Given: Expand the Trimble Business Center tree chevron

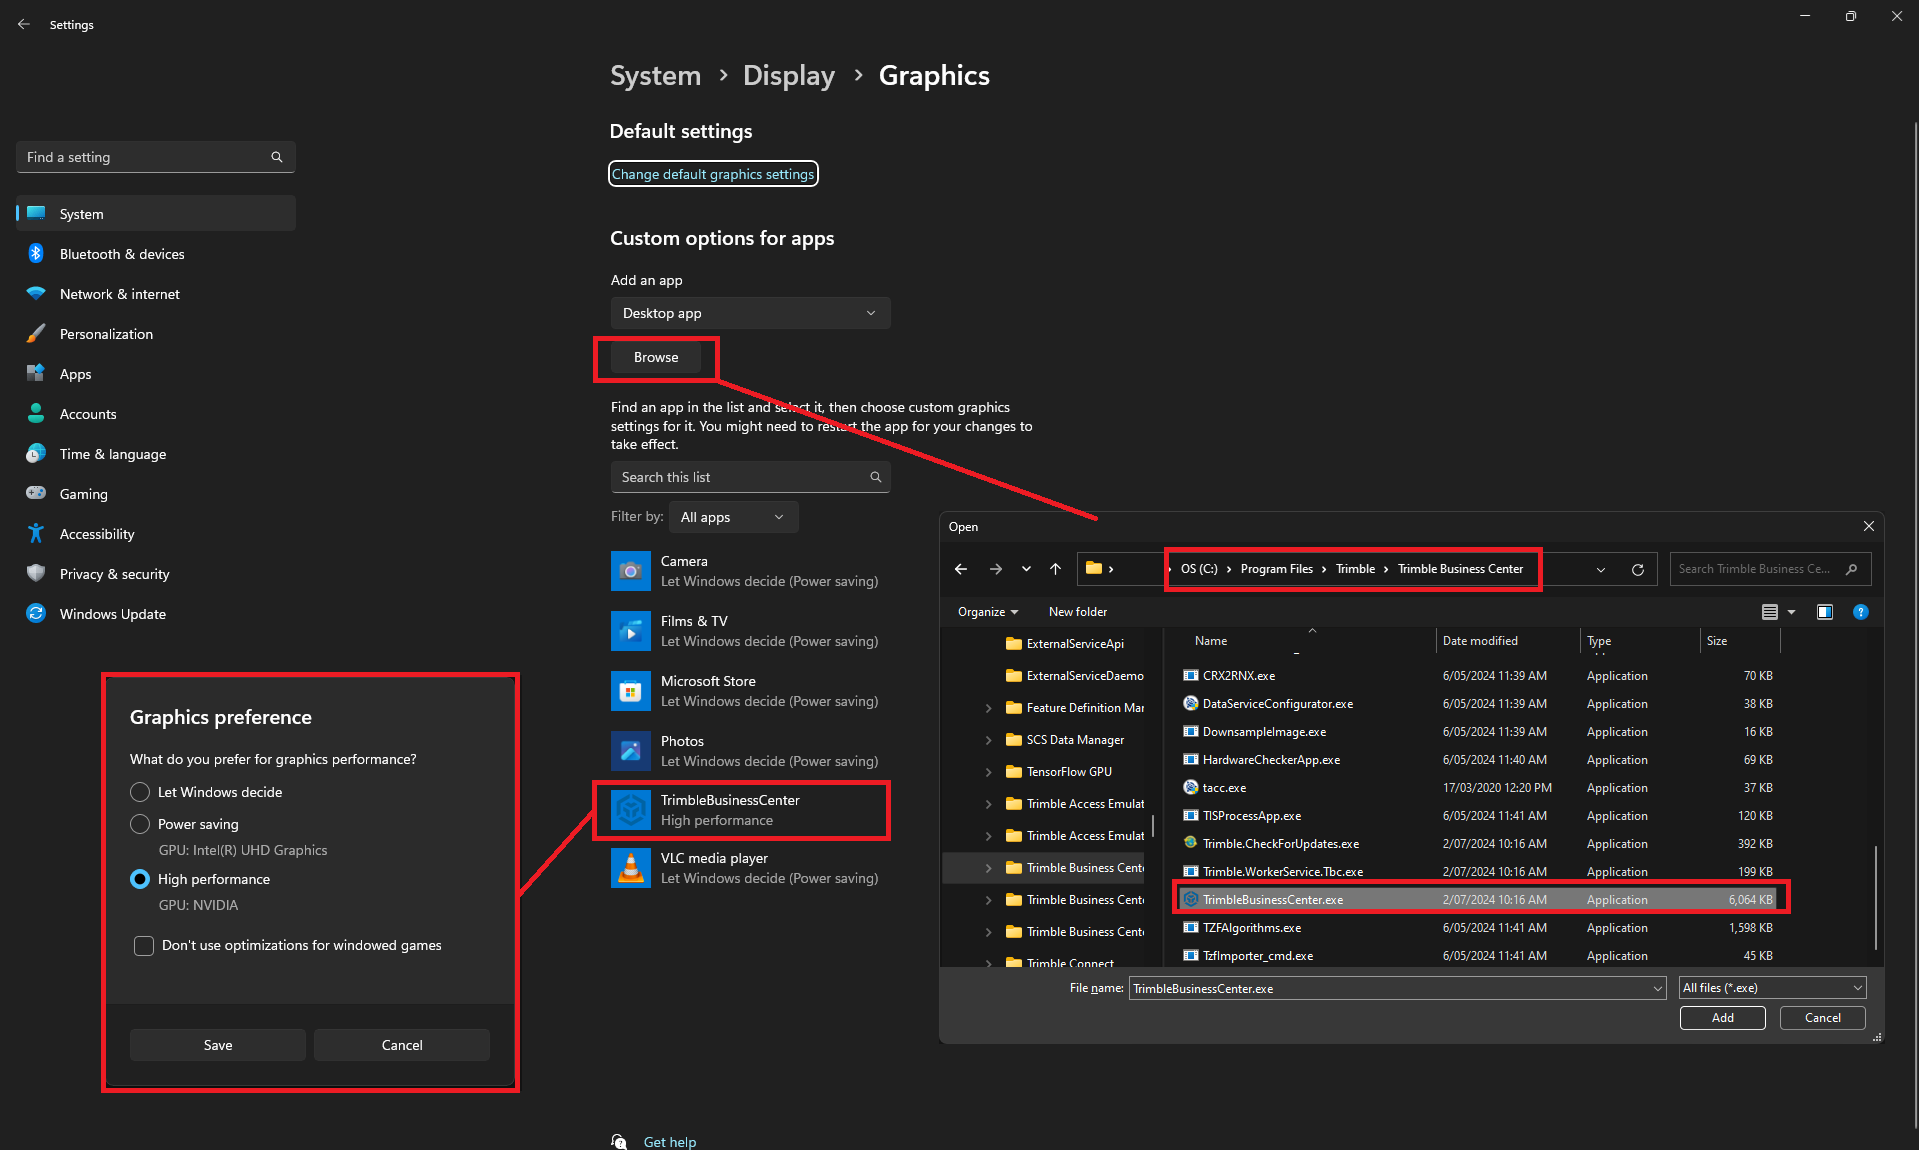Looking at the screenshot, I should tap(988, 867).
